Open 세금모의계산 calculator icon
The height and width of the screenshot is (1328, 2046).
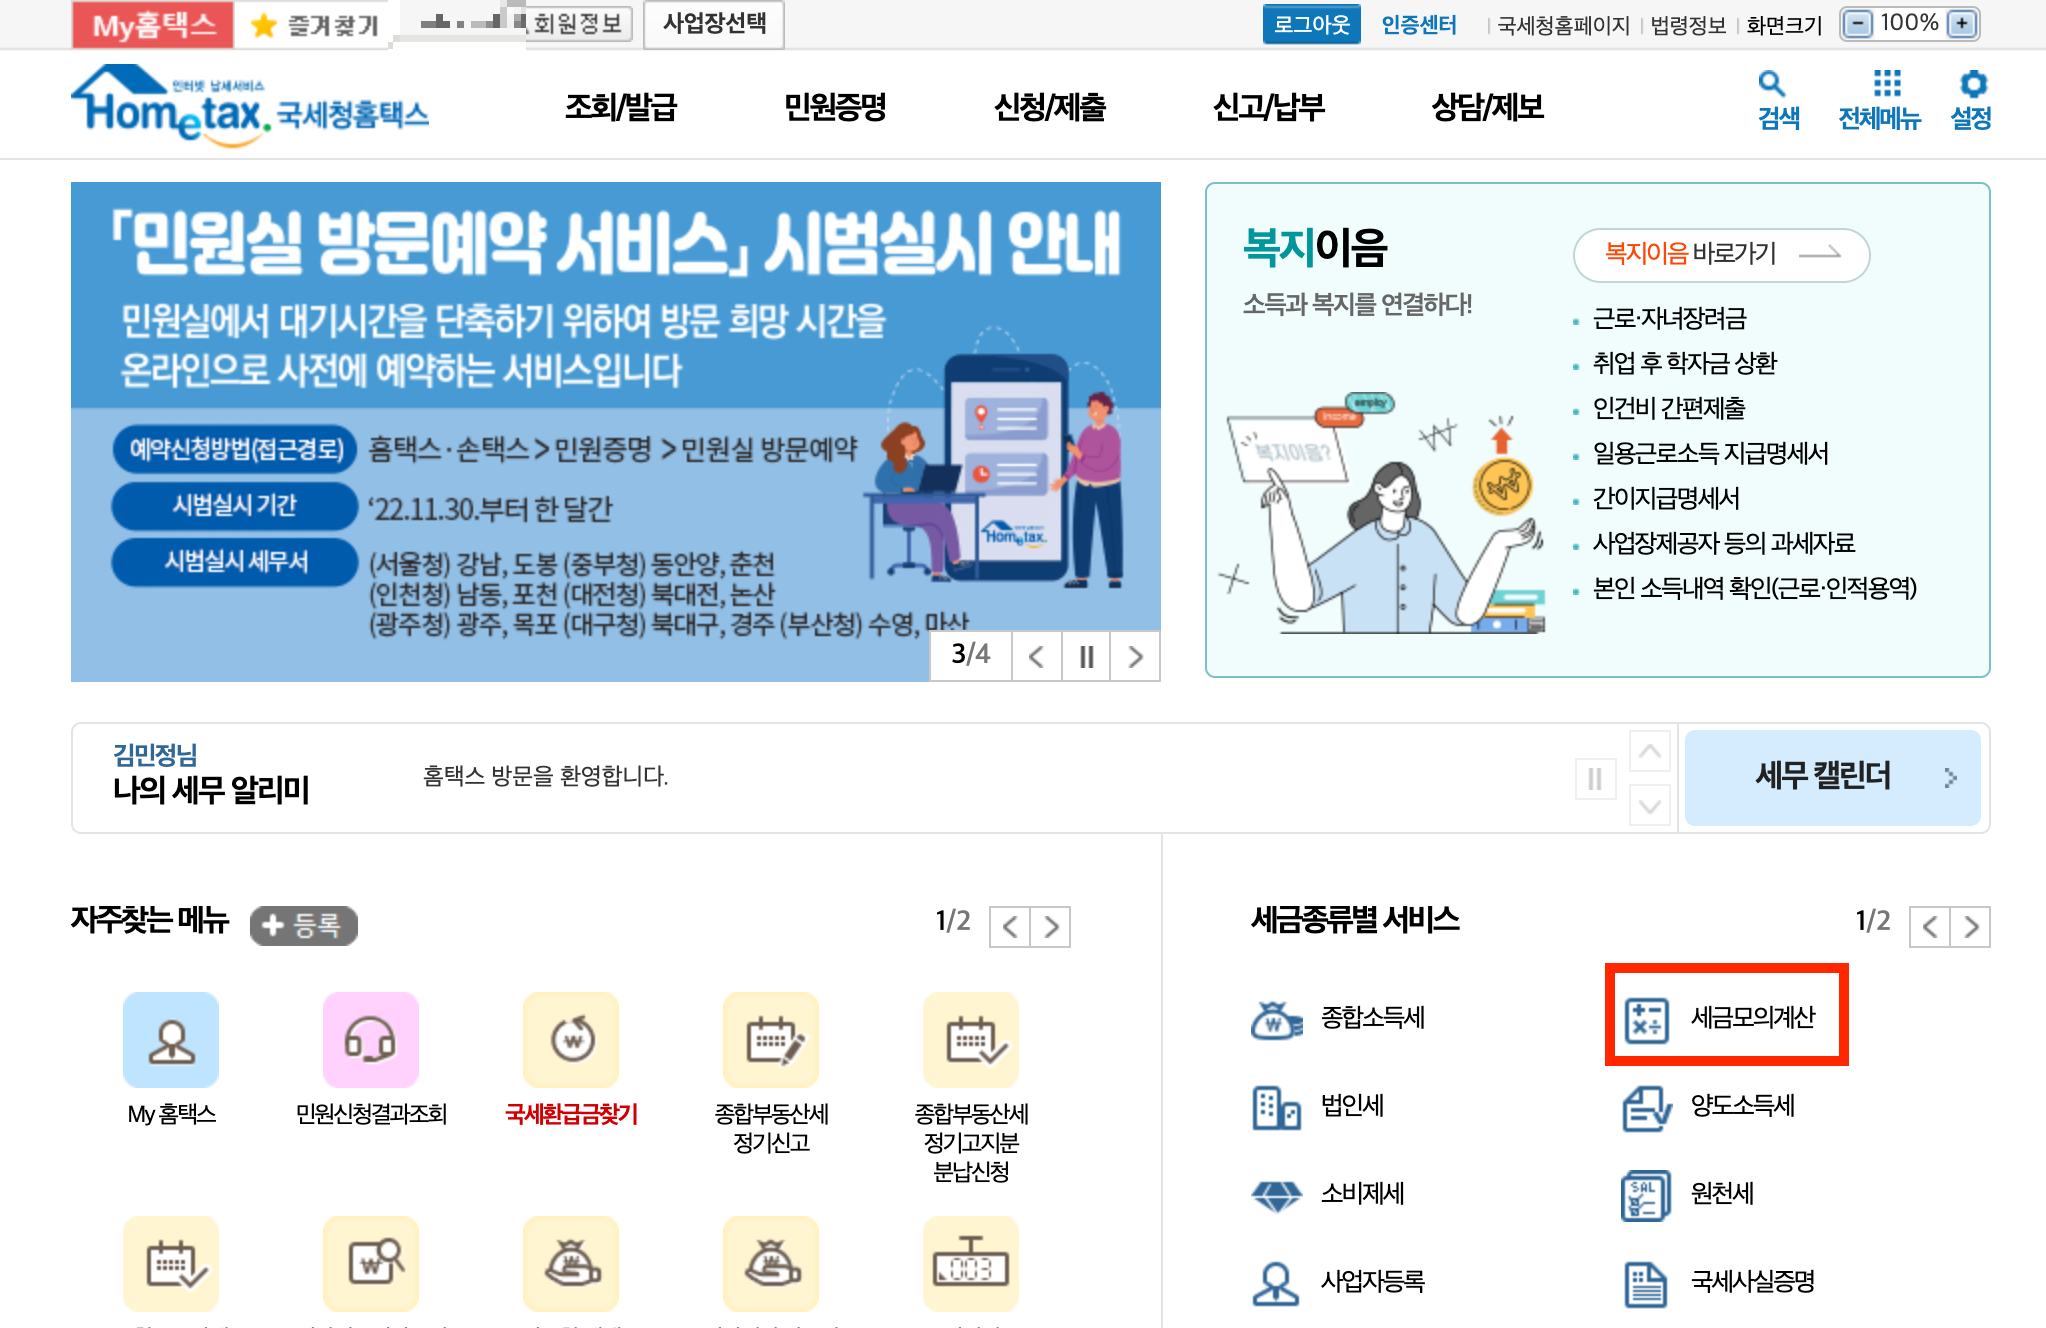click(x=1646, y=1019)
